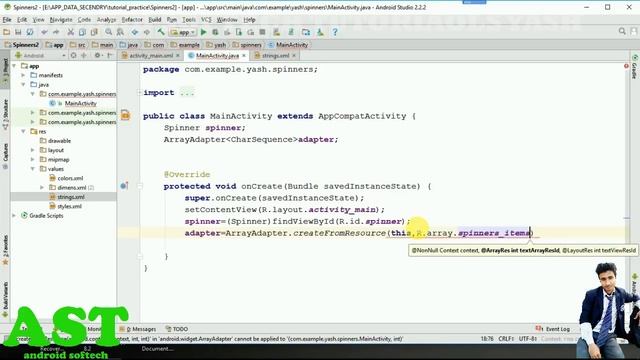640x360 pixels.
Task: Click the AVD Manager toolbar icon
Action: click(x=277, y=32)
